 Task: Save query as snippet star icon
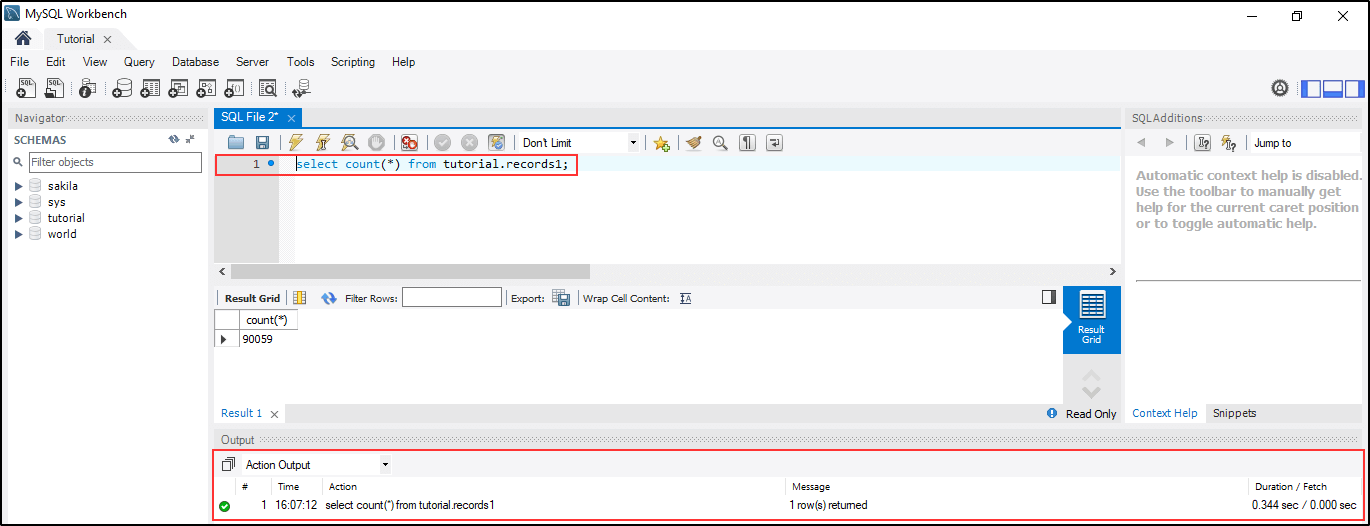pos(661,143)
